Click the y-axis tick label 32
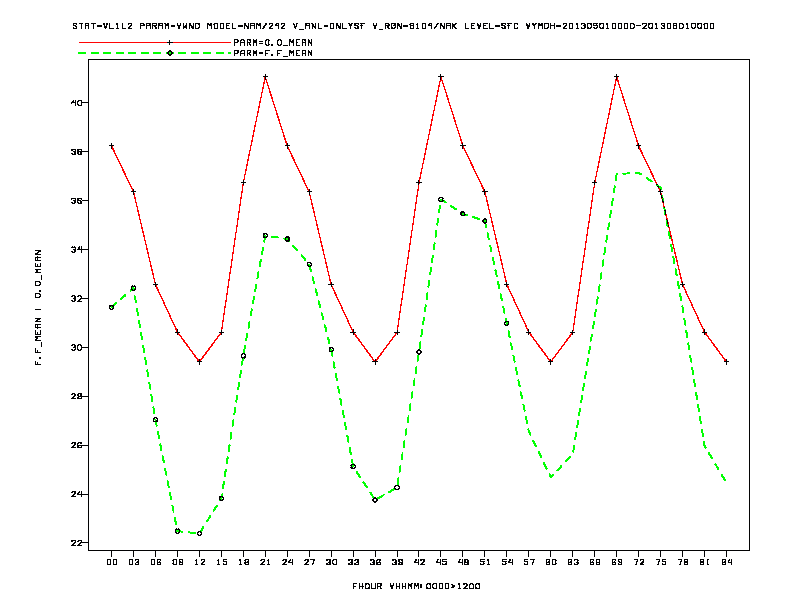This screenshot has height=612, width=792. click(x=76, y=298)
